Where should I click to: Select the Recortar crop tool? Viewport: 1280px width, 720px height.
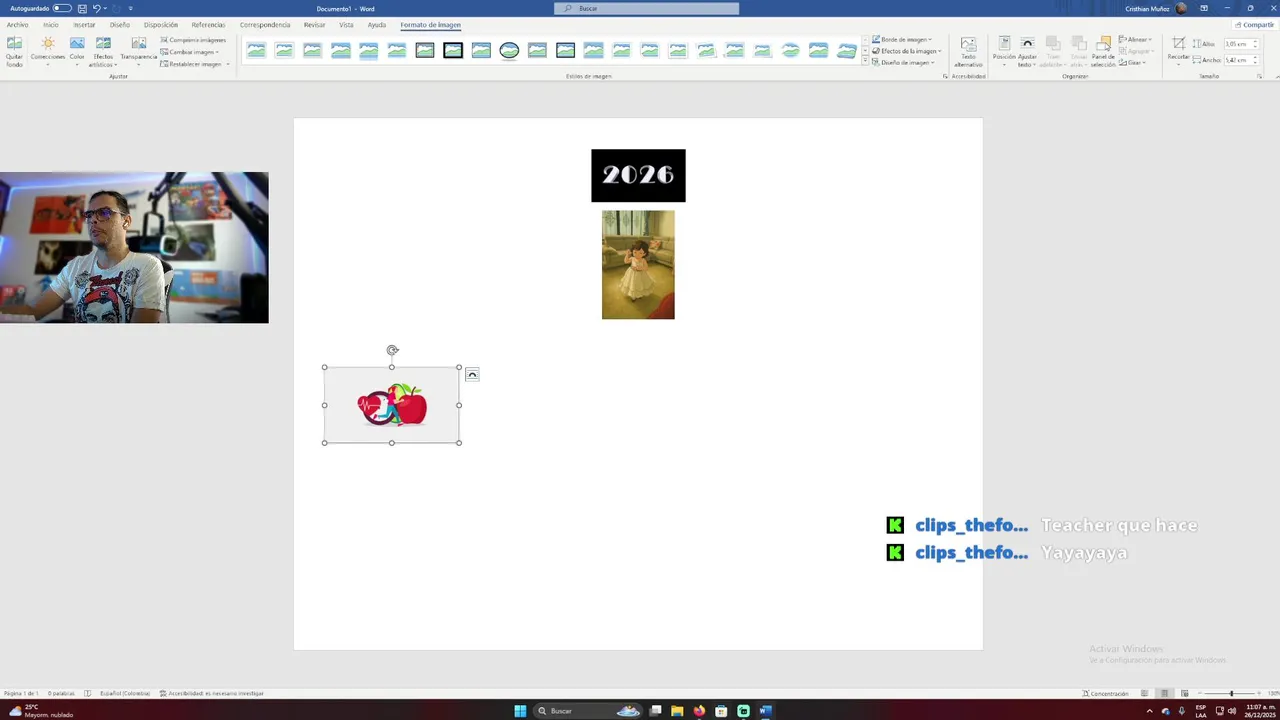[1179, 51]
